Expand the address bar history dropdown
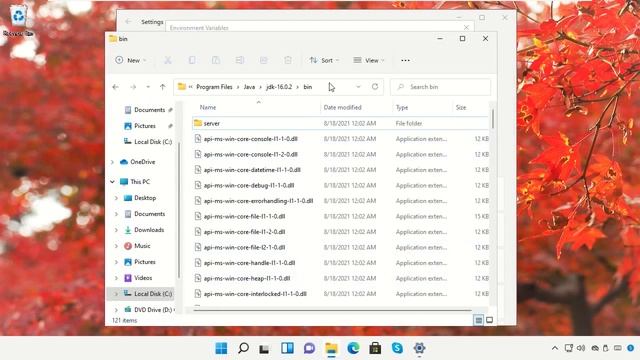Image resolution: width=640 pixels, height=360 pixels. coord(358,87)
